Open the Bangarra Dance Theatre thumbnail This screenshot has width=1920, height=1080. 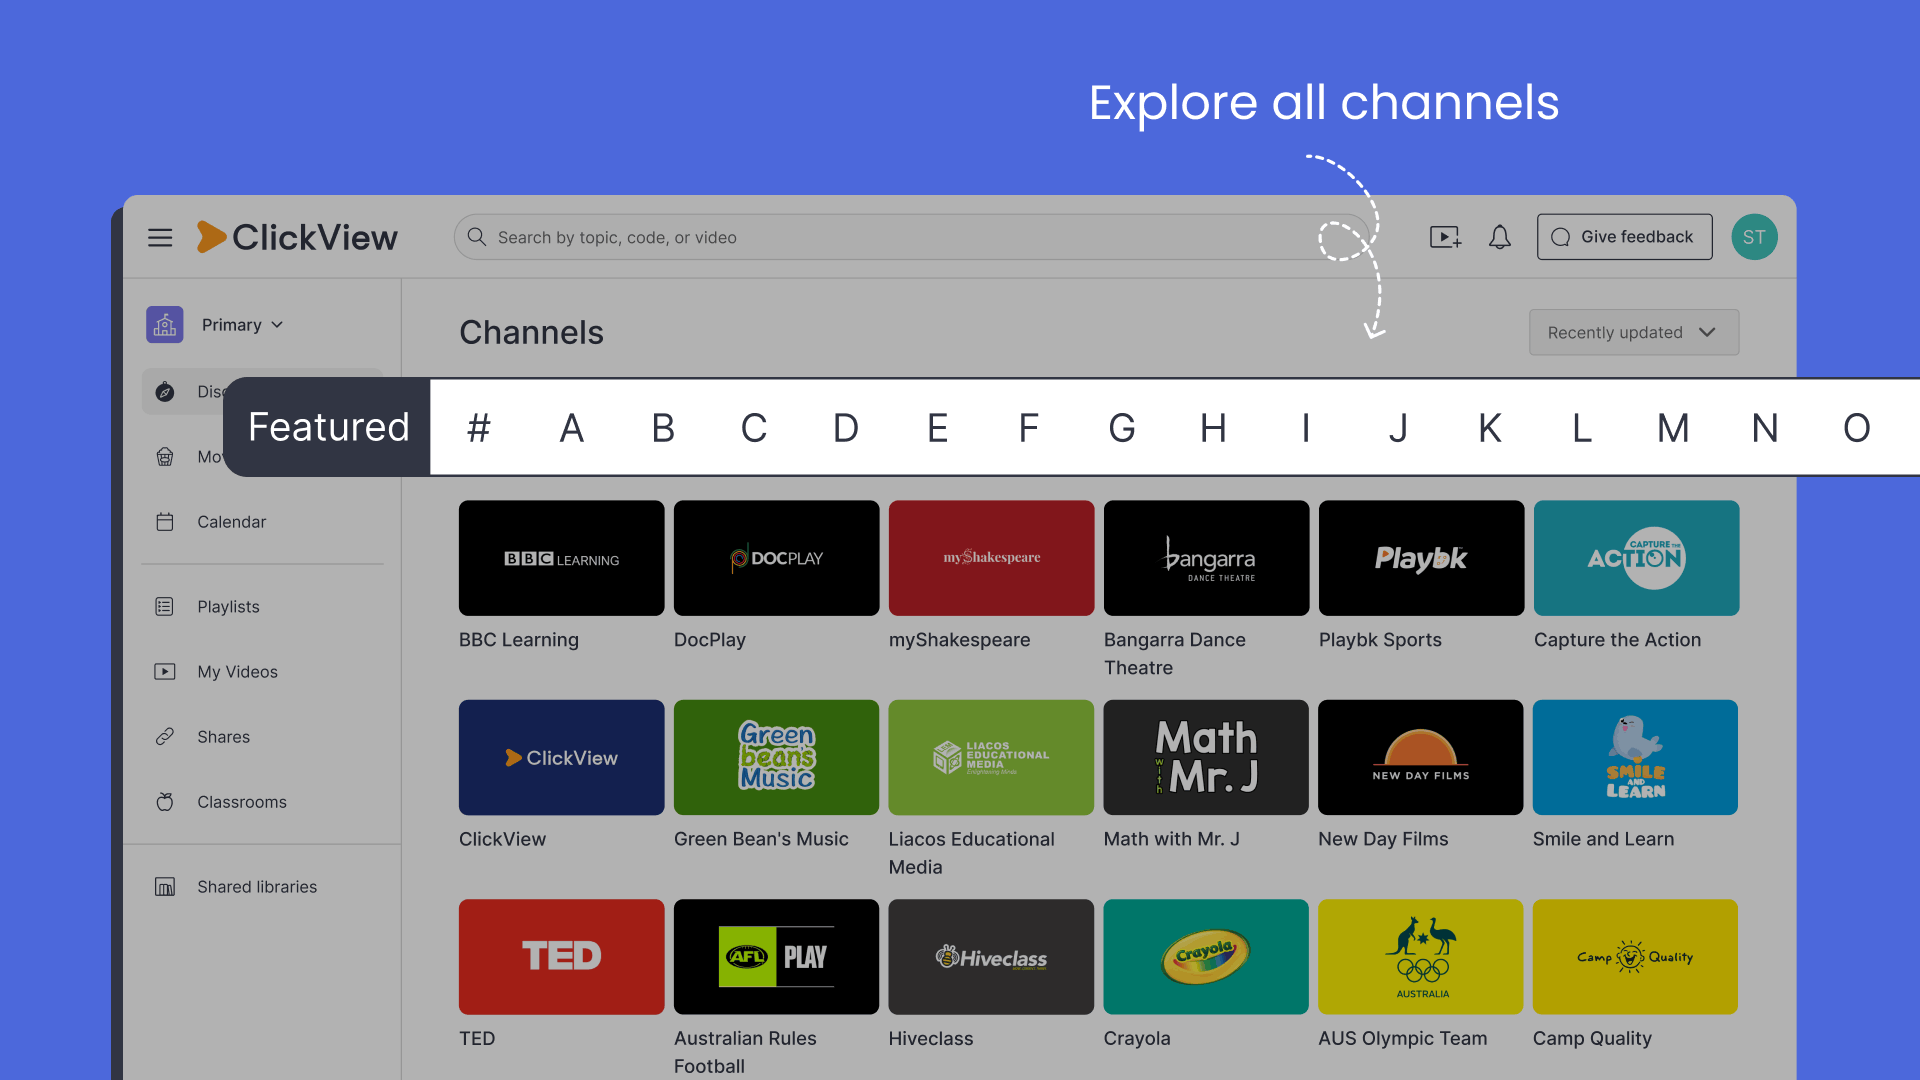(1206, 558)
